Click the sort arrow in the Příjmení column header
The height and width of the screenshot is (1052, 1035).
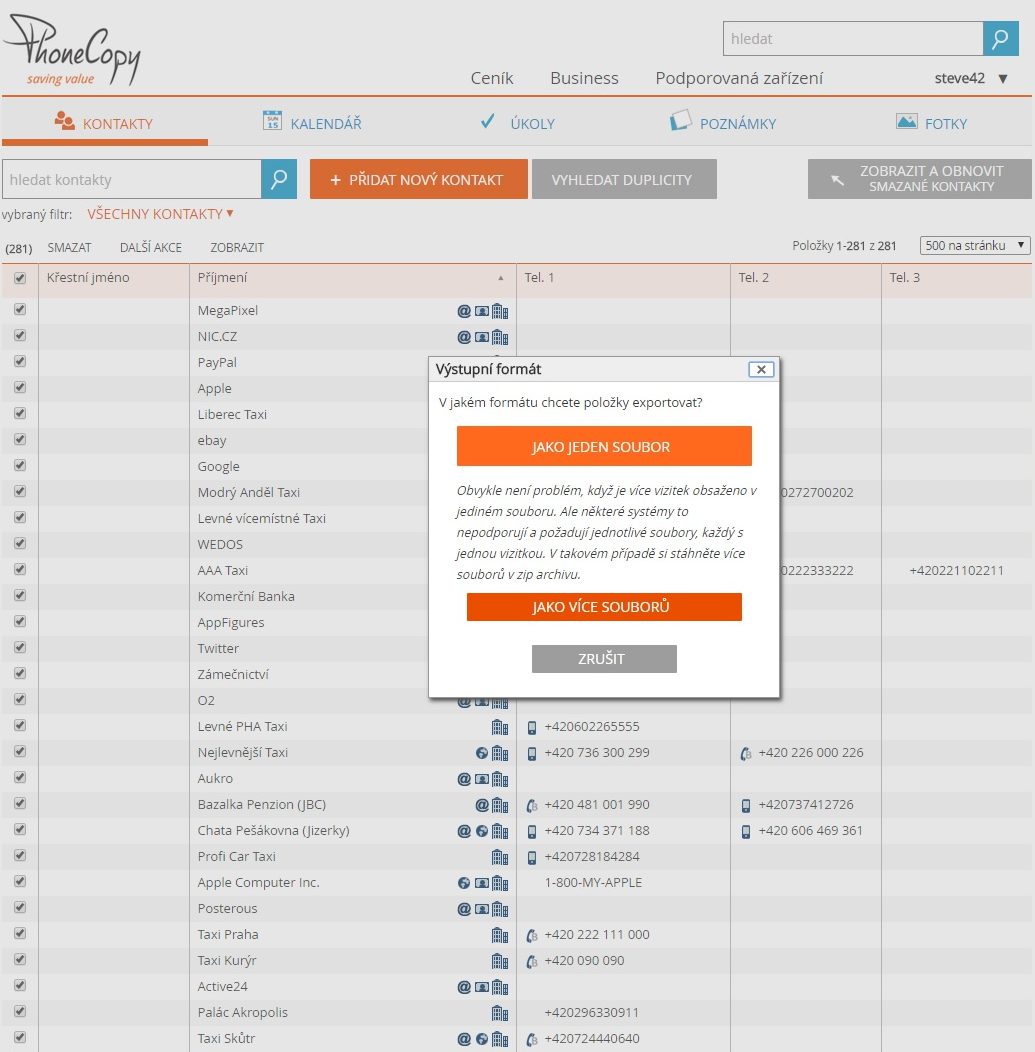[501, 278]
